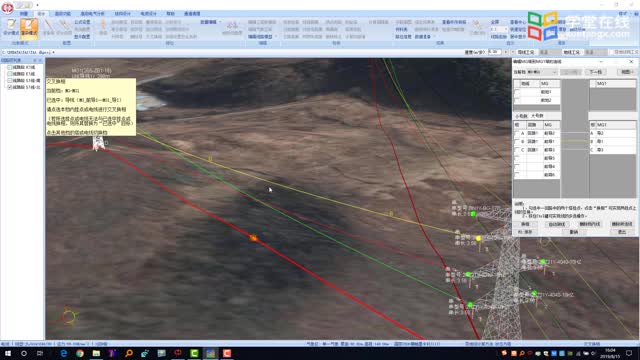Tick the 前地2 ground wire checkbox
Image resolution: width=640 pixels, height=360 pixels.
[517, 100]
